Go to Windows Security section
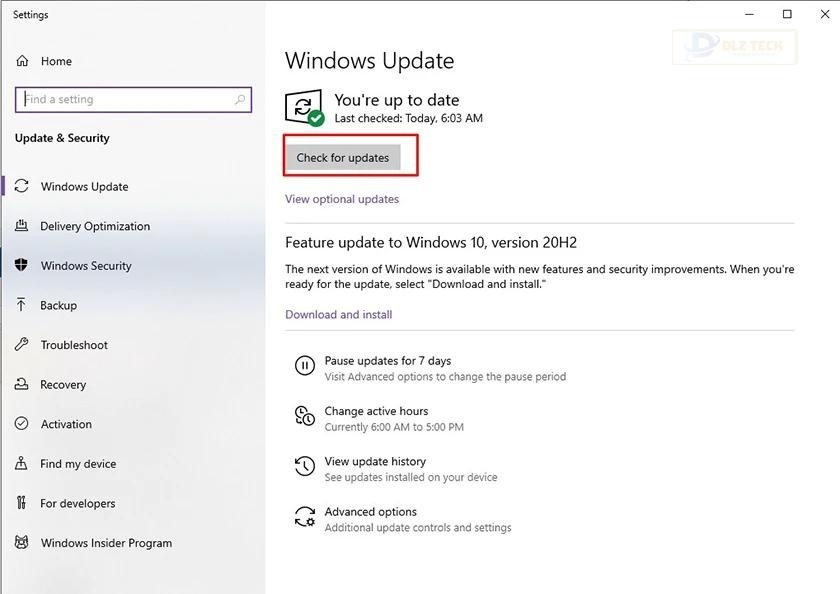This screenshot has height=594, width=840. [x=86, y=266]
